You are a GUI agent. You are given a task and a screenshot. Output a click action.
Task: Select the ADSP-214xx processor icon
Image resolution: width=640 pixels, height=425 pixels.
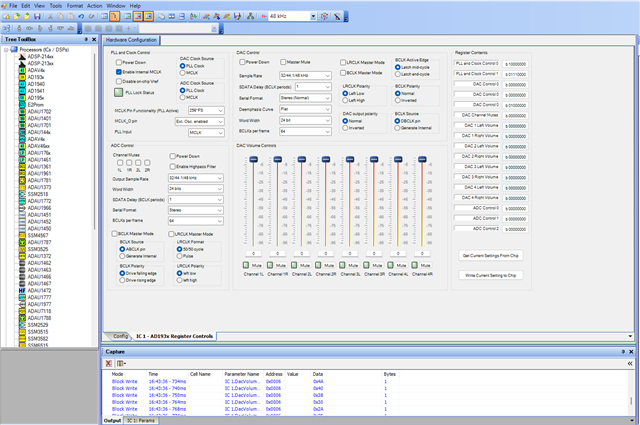coord(22,56)
